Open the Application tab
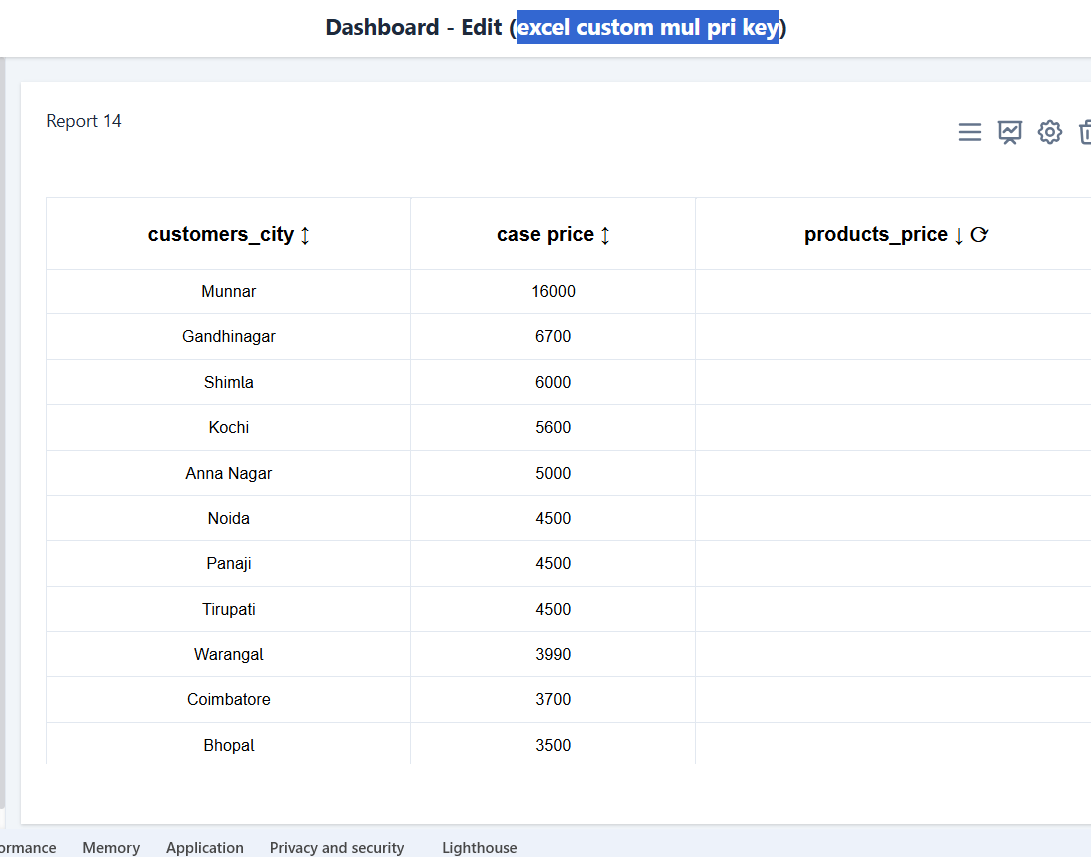 205,847
